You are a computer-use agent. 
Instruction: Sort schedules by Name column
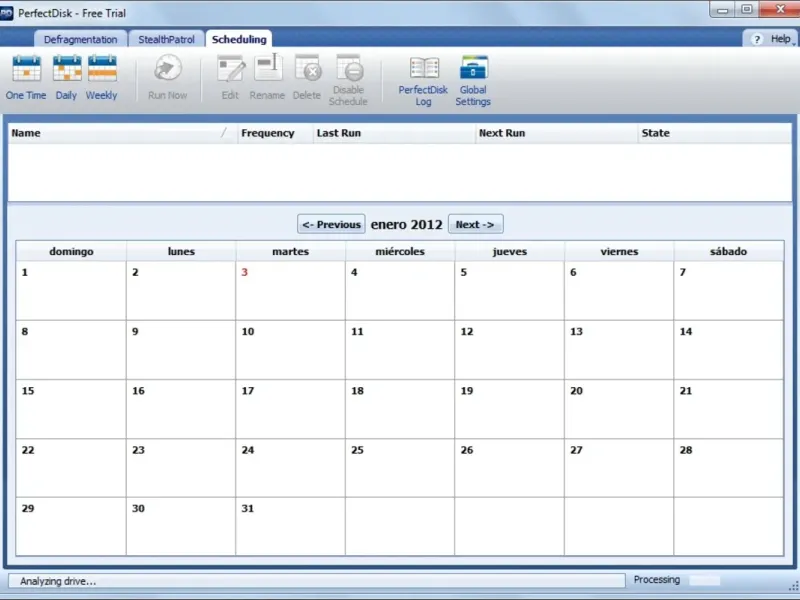122,133
